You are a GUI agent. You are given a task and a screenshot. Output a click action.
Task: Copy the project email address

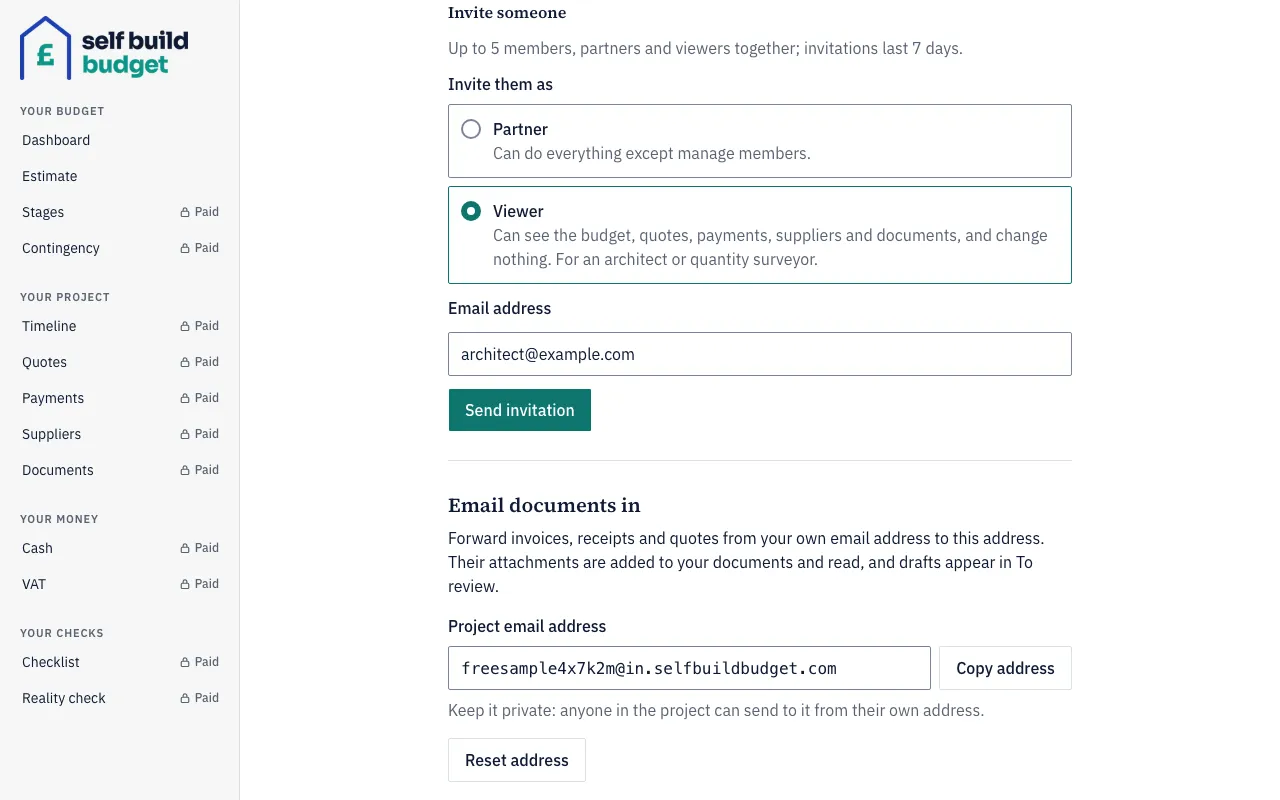[1005, 668]
